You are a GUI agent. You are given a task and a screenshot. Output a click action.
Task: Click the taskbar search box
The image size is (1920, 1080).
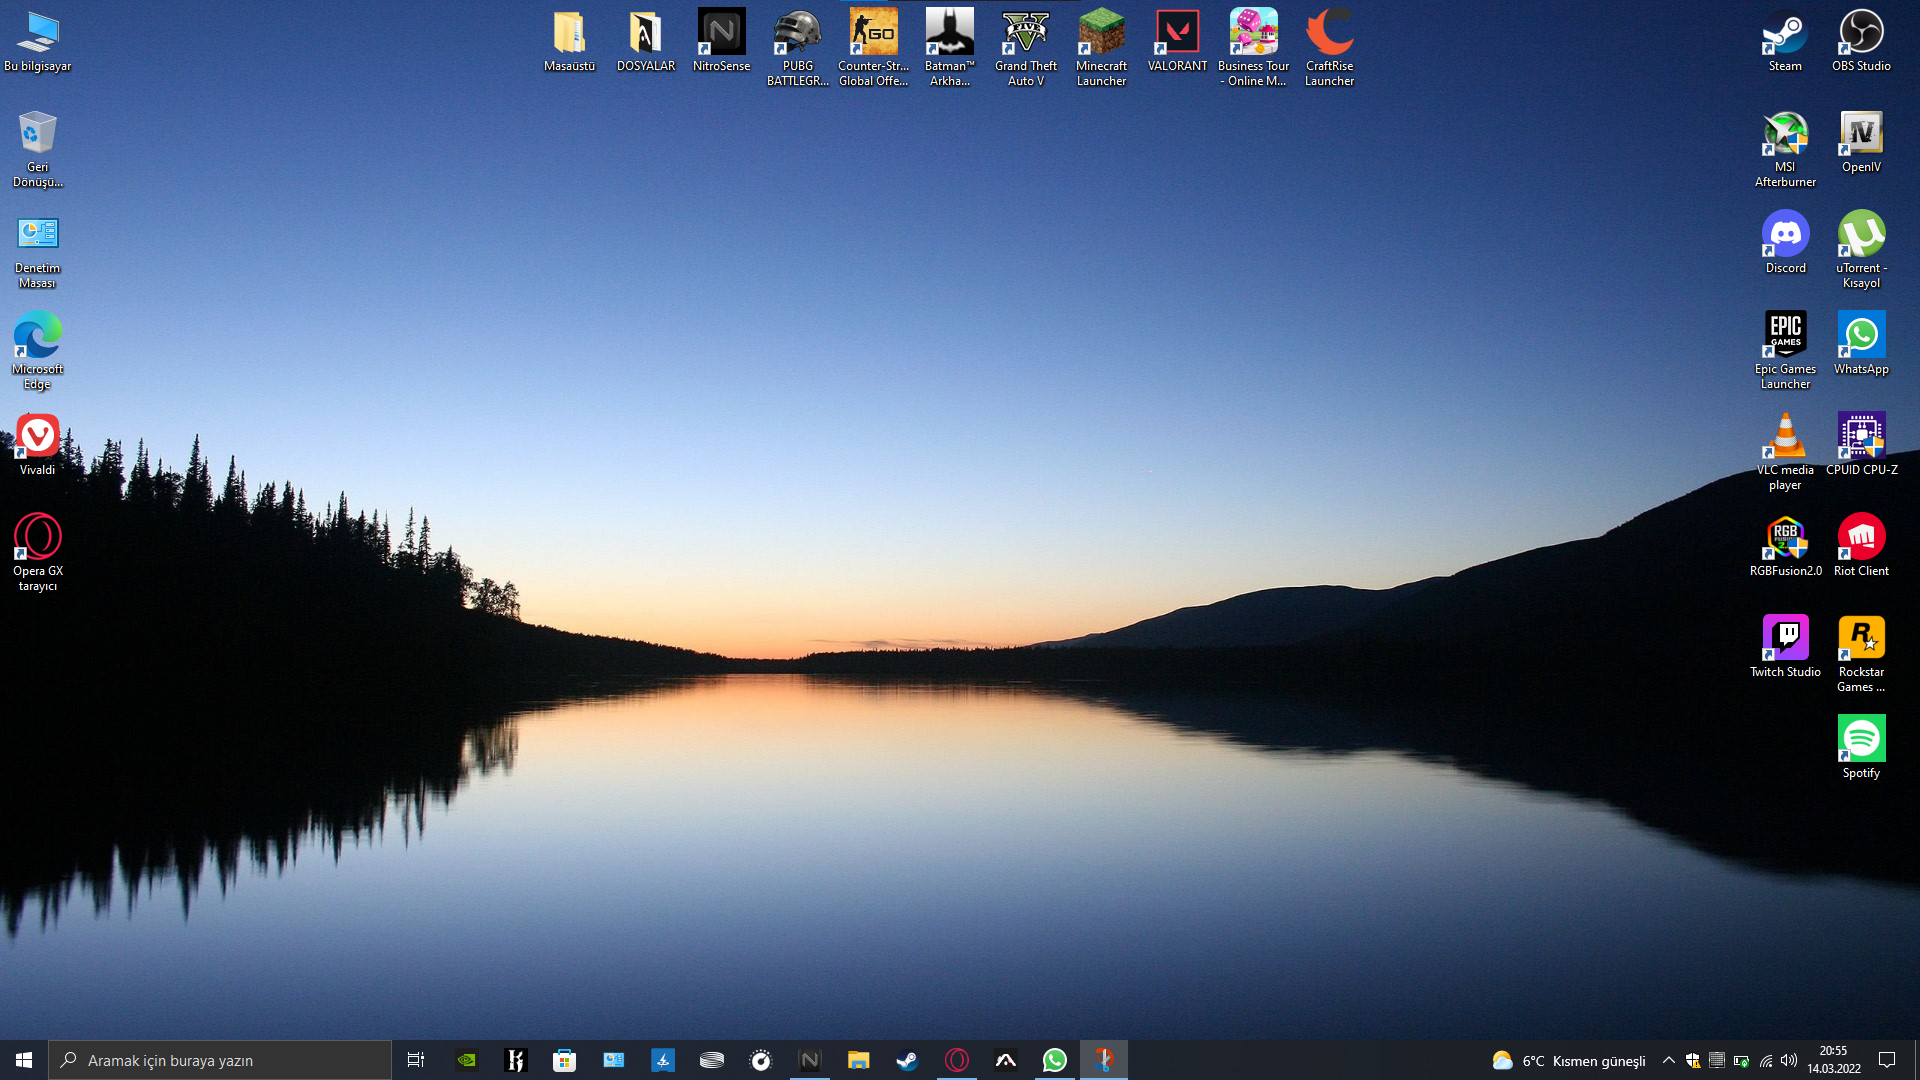(220, 1060)
